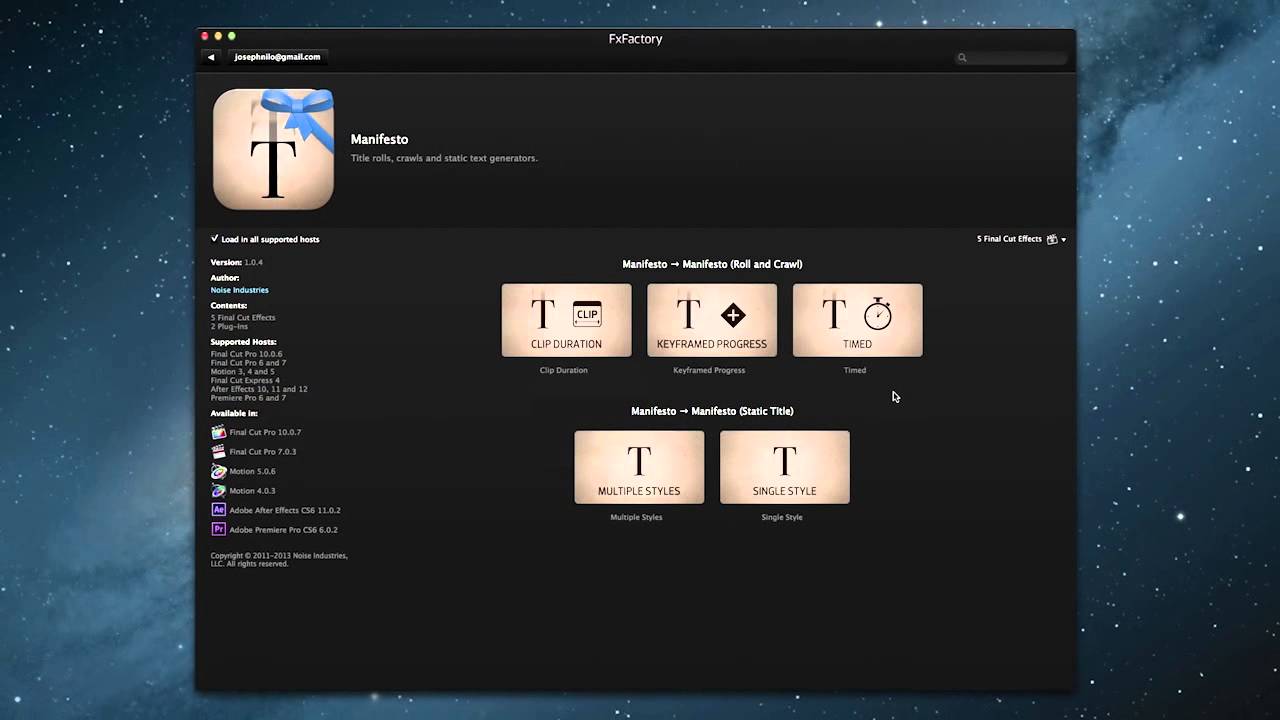Click 'Final Cut Pro 10.0.6' supported host
This screenshot has height=720, width=1280.
tap(246, 354)
